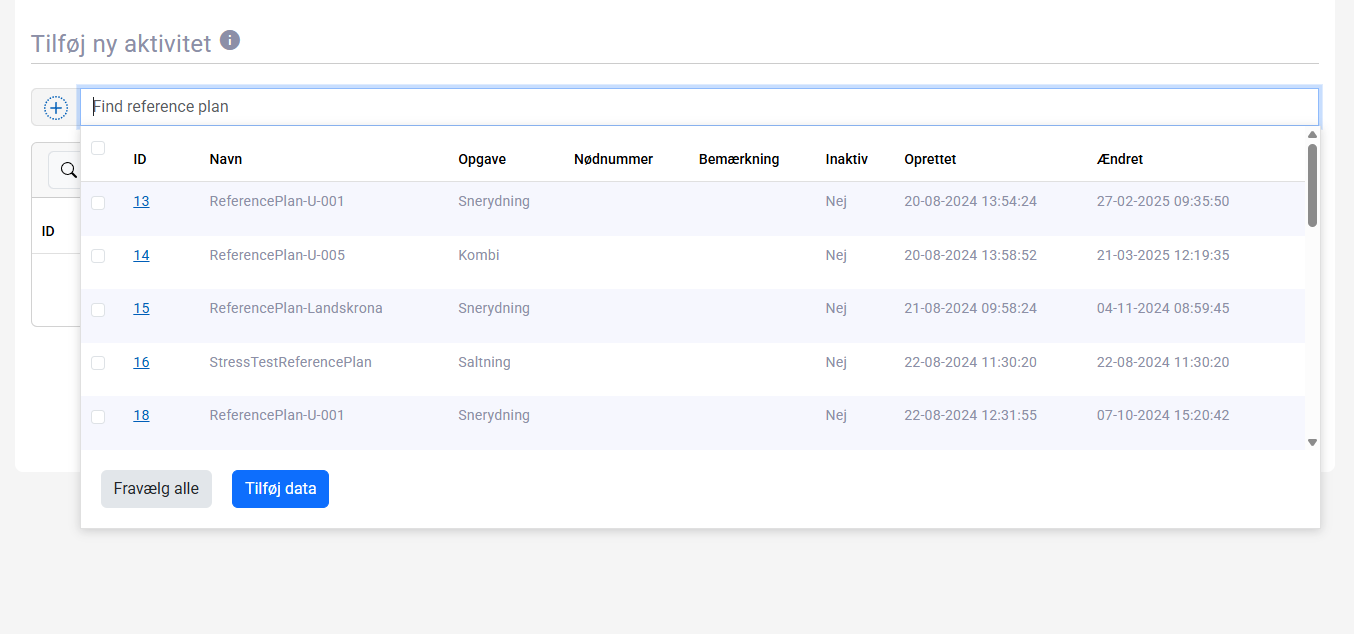This screenshot has height=634, width=1354.
Task: Click the Tilføj ny aktivitet heading
Action: [121, 44]
